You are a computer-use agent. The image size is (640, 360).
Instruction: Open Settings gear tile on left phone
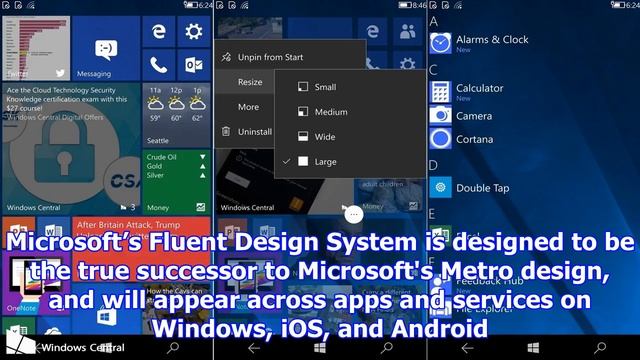193,31
